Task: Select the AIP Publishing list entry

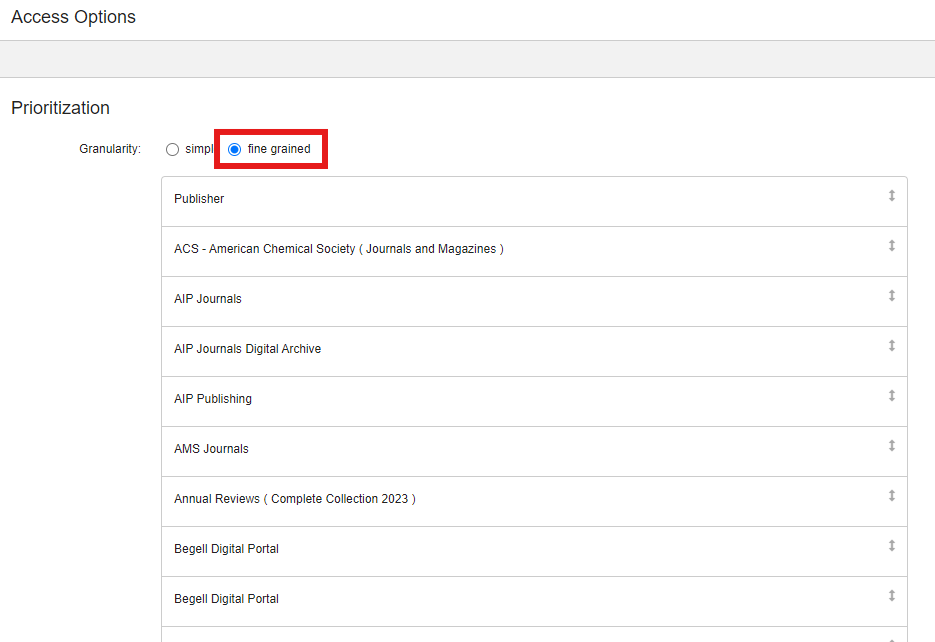Action: tap(534, 402)
